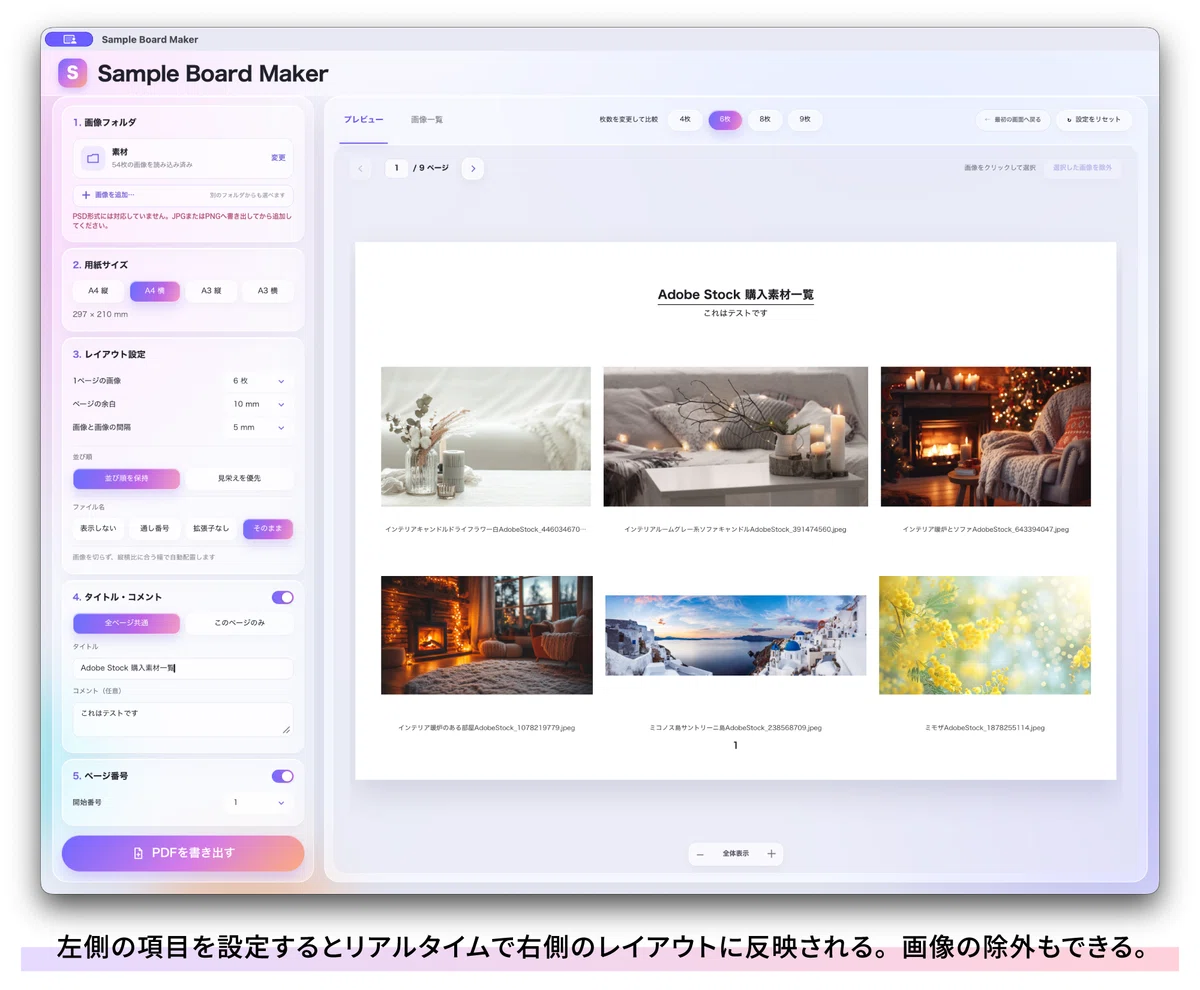This screenshot has width=1200, height=990.
Task: Select A3 縦 paper size
Action: pos(211,291)
